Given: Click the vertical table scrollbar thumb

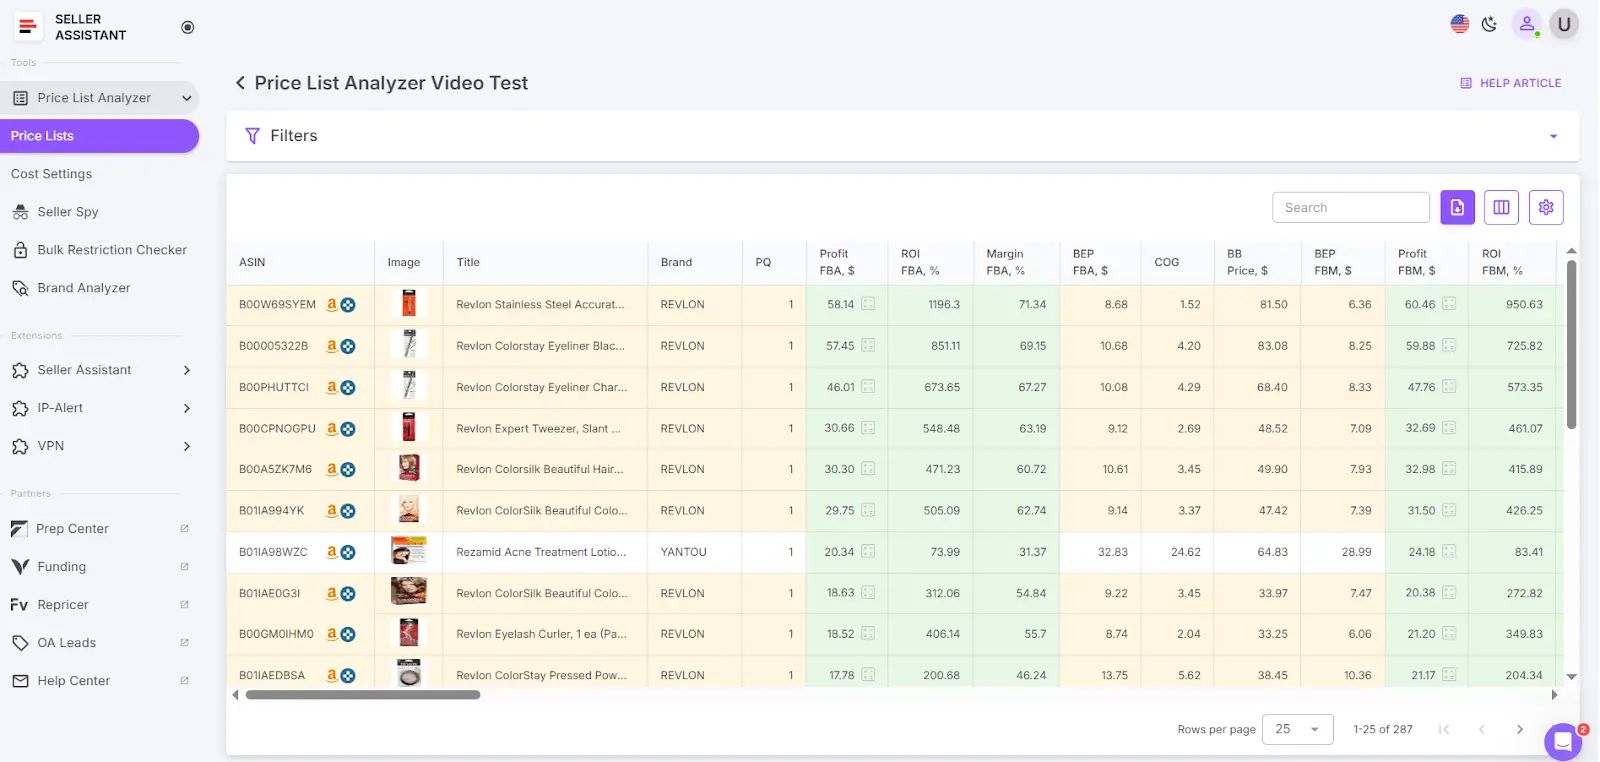Looking at the screenshot, I should pos(1571,345).
